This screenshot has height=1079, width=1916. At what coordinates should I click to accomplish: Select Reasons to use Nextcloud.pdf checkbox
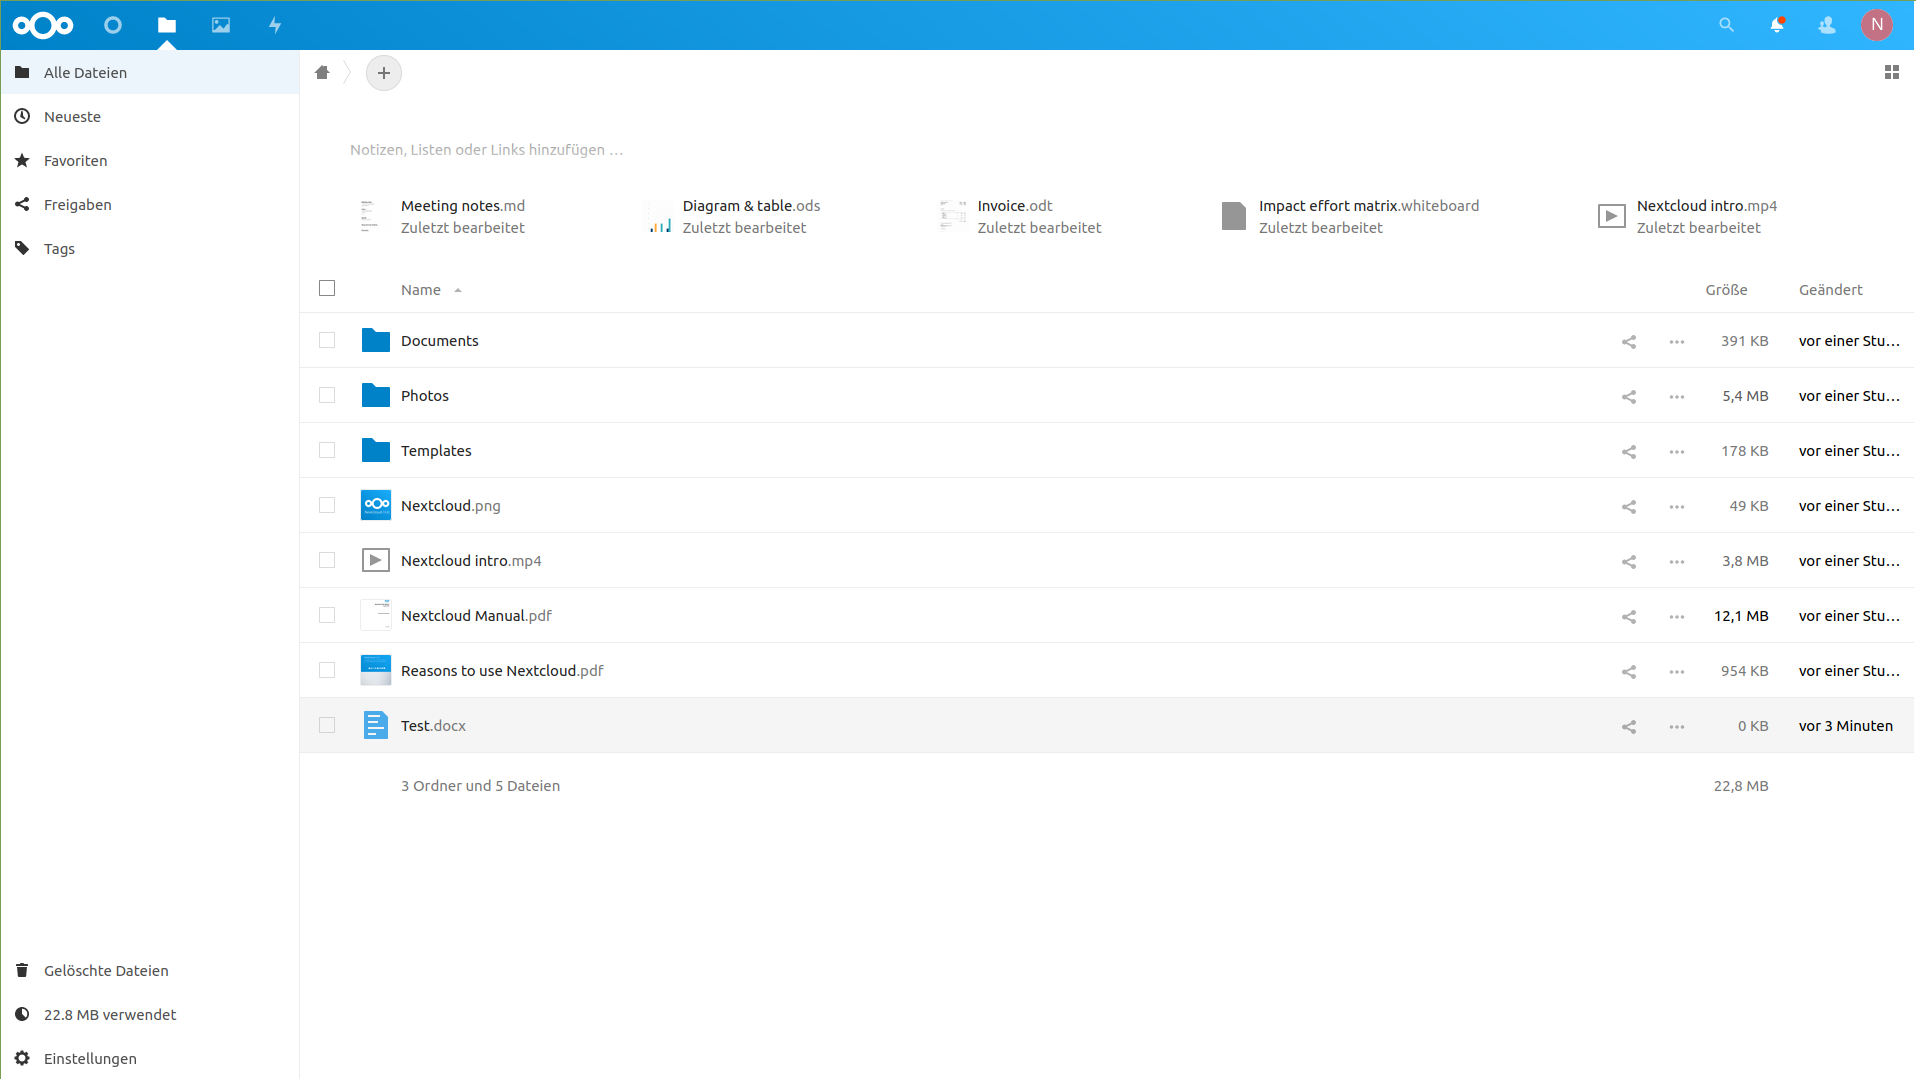tap(327, 670)
